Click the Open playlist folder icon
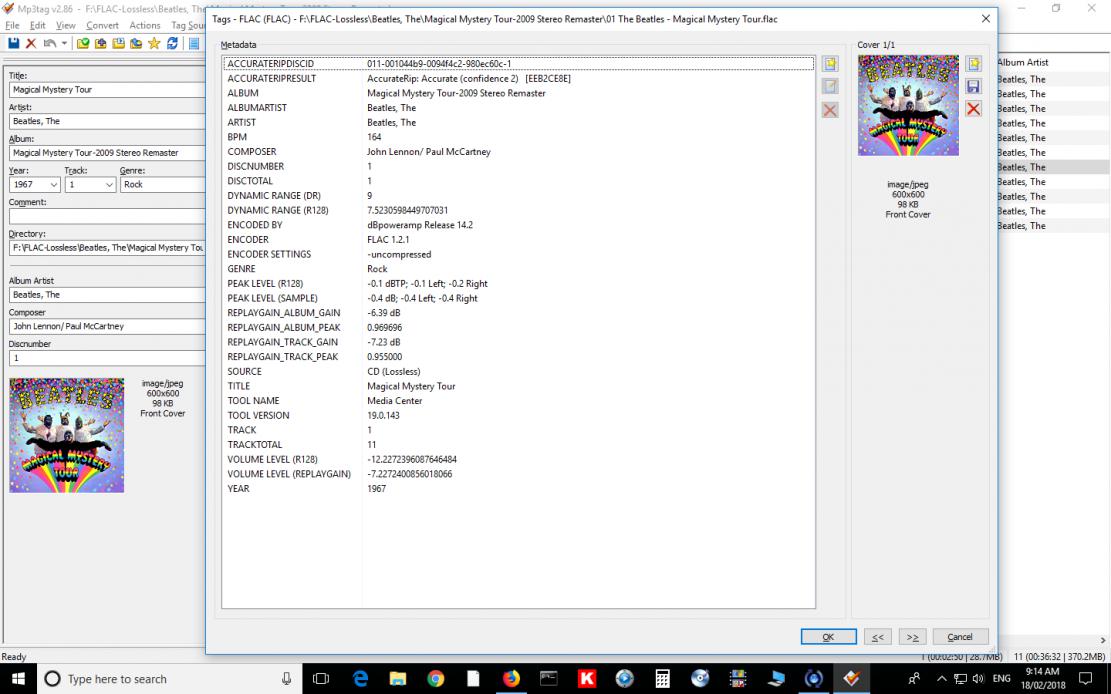Viewport: 1111px width, 694px height. click(118, 43)
